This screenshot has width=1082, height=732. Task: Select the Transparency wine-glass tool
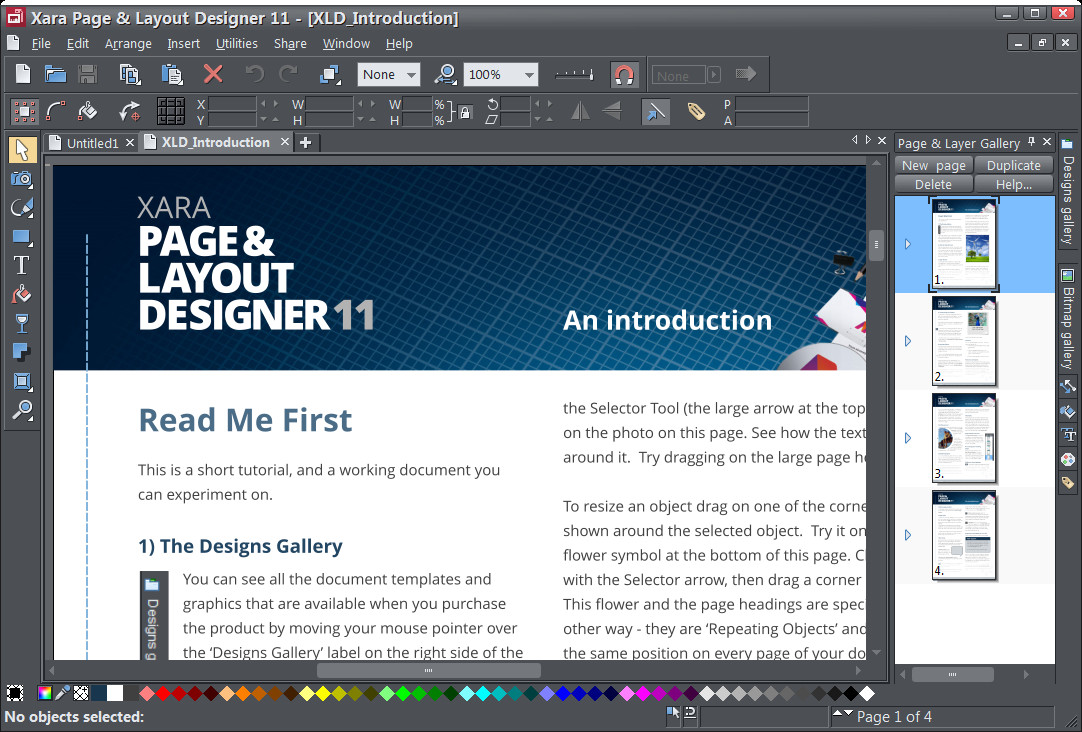point(22,324)
